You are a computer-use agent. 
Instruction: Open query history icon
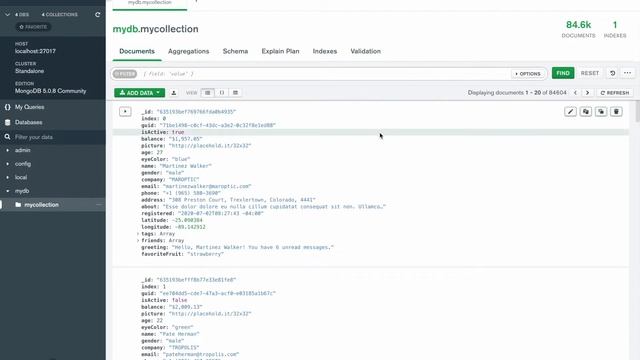(x=613, y=73)
